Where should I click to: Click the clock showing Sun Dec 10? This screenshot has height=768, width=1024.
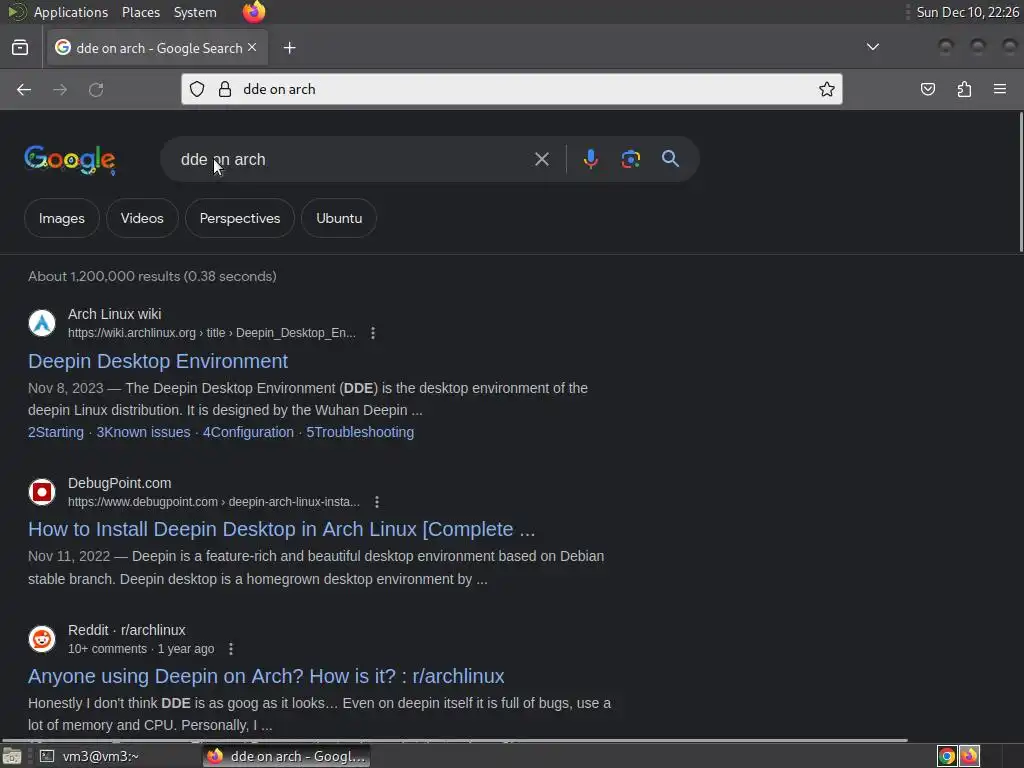(x=967, y=12)
